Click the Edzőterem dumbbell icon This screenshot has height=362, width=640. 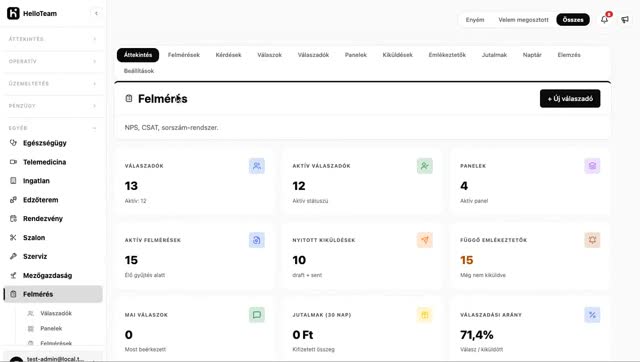click(x=13, y=200)
